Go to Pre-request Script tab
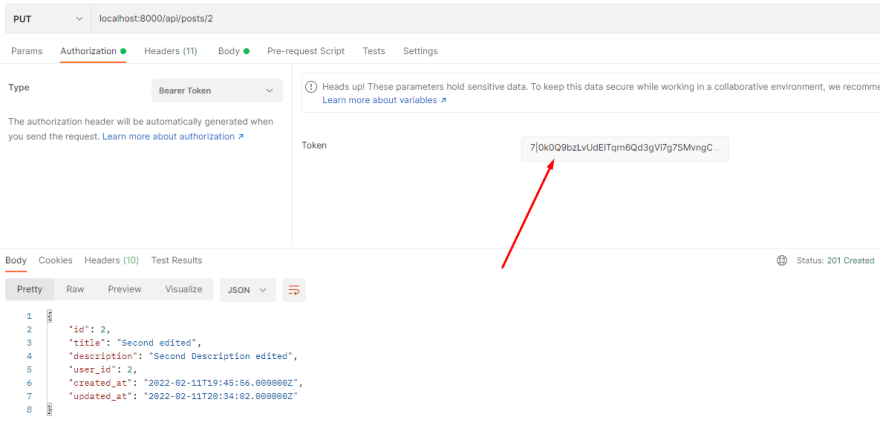Image resolution: width=880 pixels, height=431 pixels. (x=306, y=51)
